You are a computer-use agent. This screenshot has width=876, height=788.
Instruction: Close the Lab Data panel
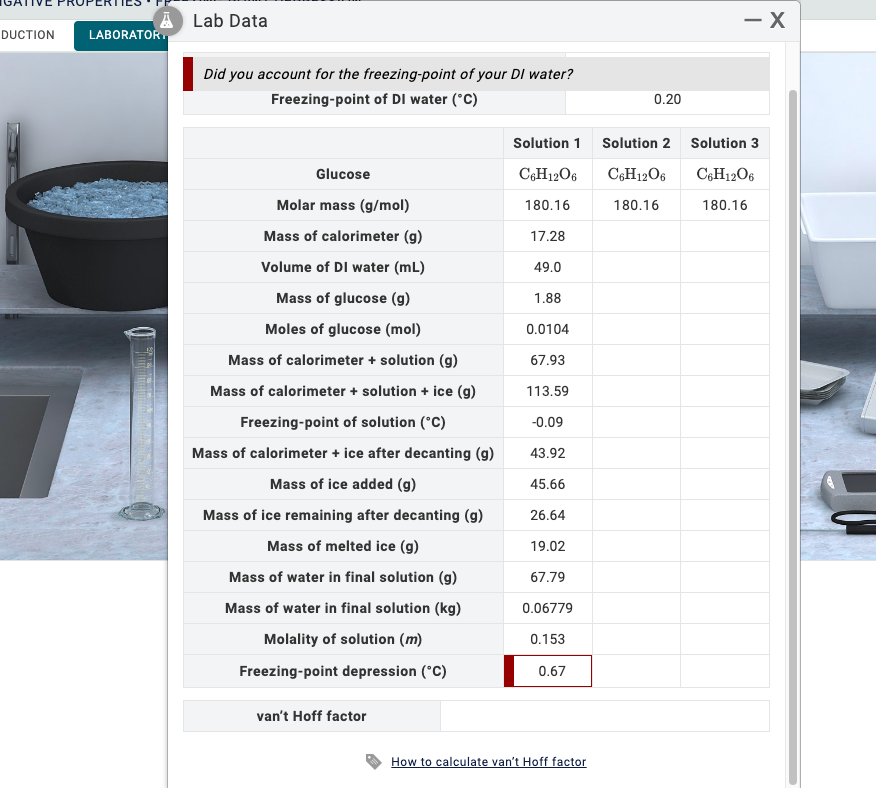click(x=777, y=21)
